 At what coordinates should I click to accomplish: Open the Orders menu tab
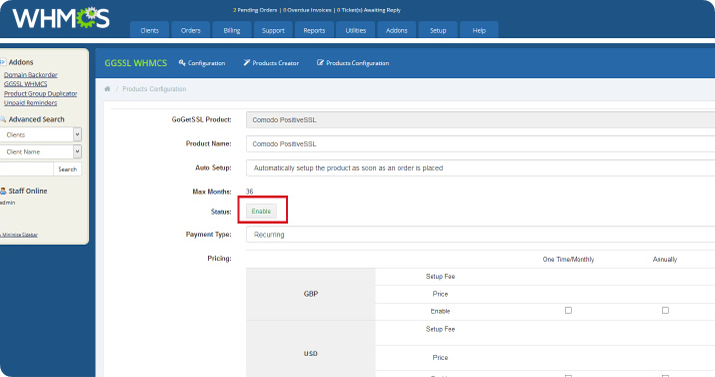[191, 30]
